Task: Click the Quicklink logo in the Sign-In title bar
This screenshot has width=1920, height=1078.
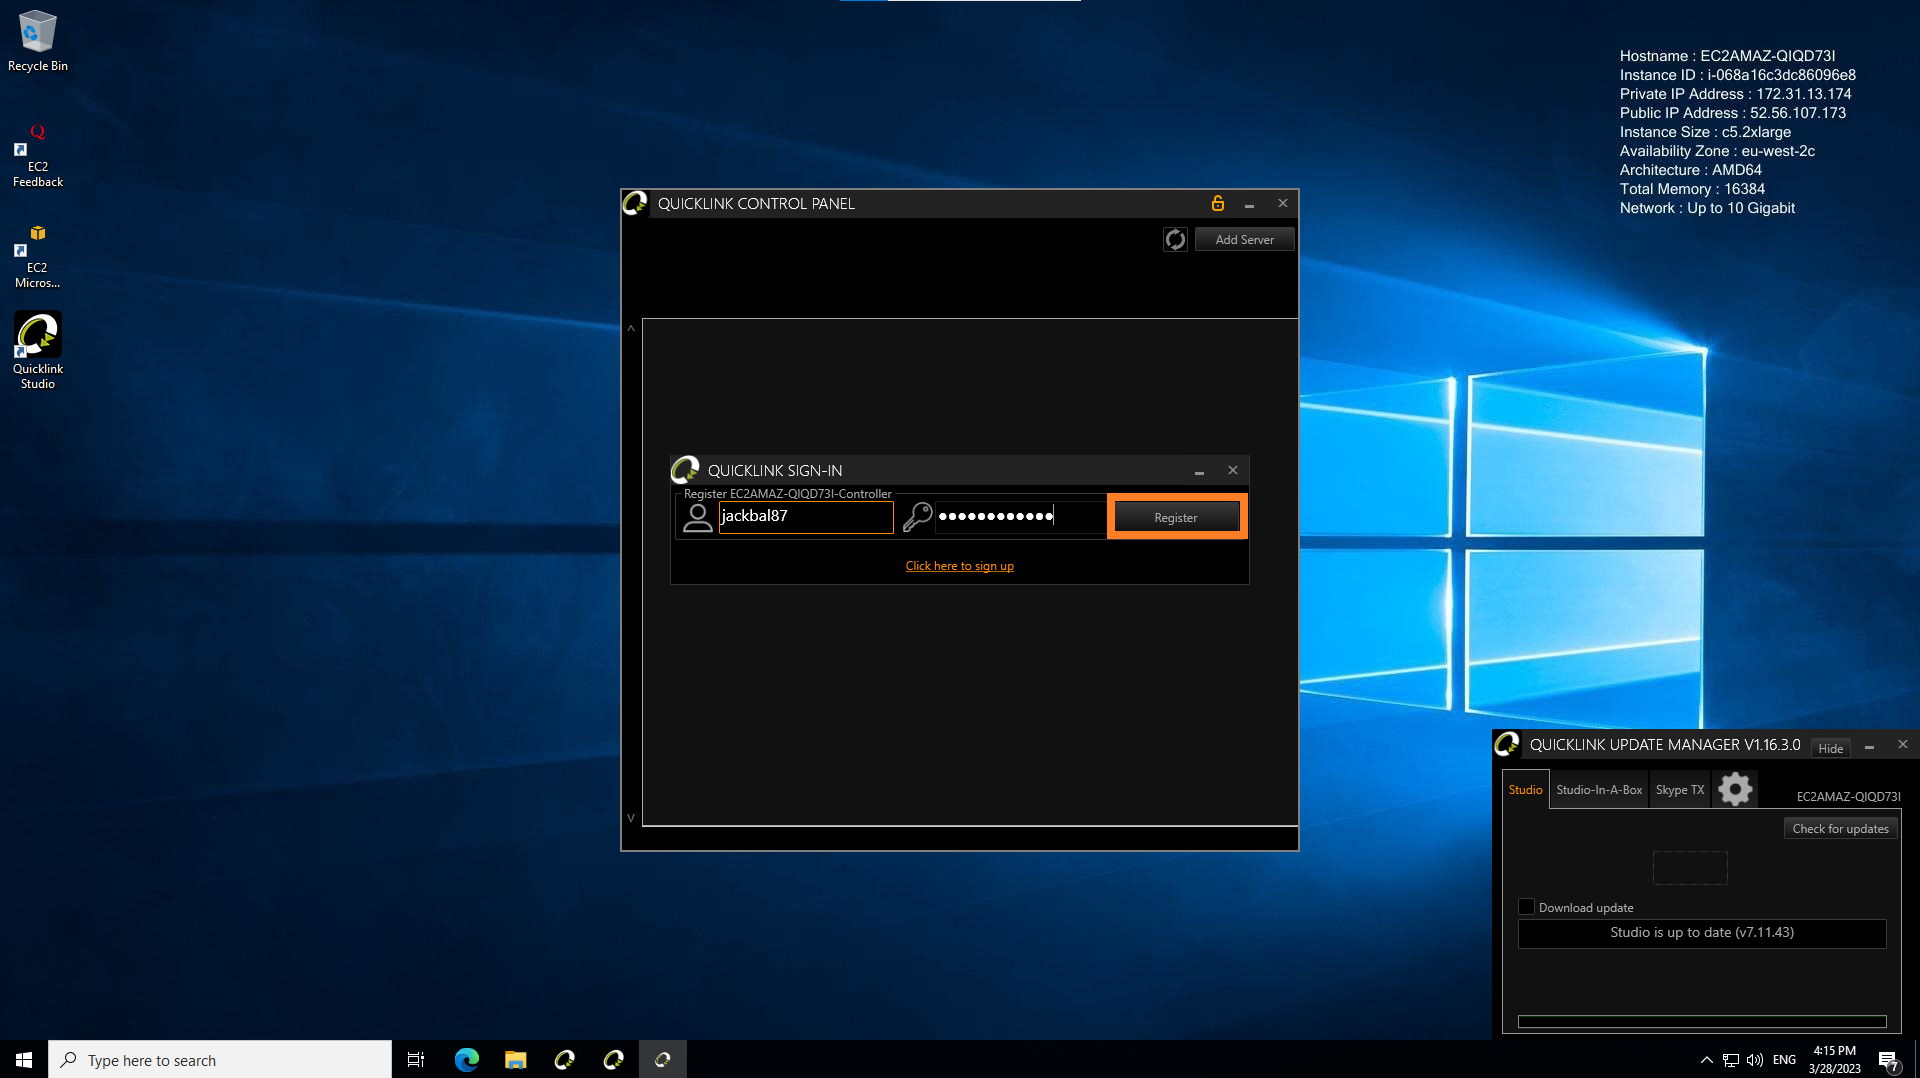Action: tap(685, 470)
